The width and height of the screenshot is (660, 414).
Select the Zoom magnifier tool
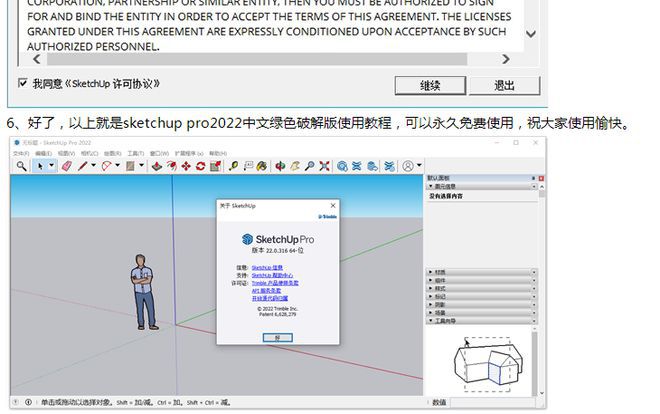(309, 166)
